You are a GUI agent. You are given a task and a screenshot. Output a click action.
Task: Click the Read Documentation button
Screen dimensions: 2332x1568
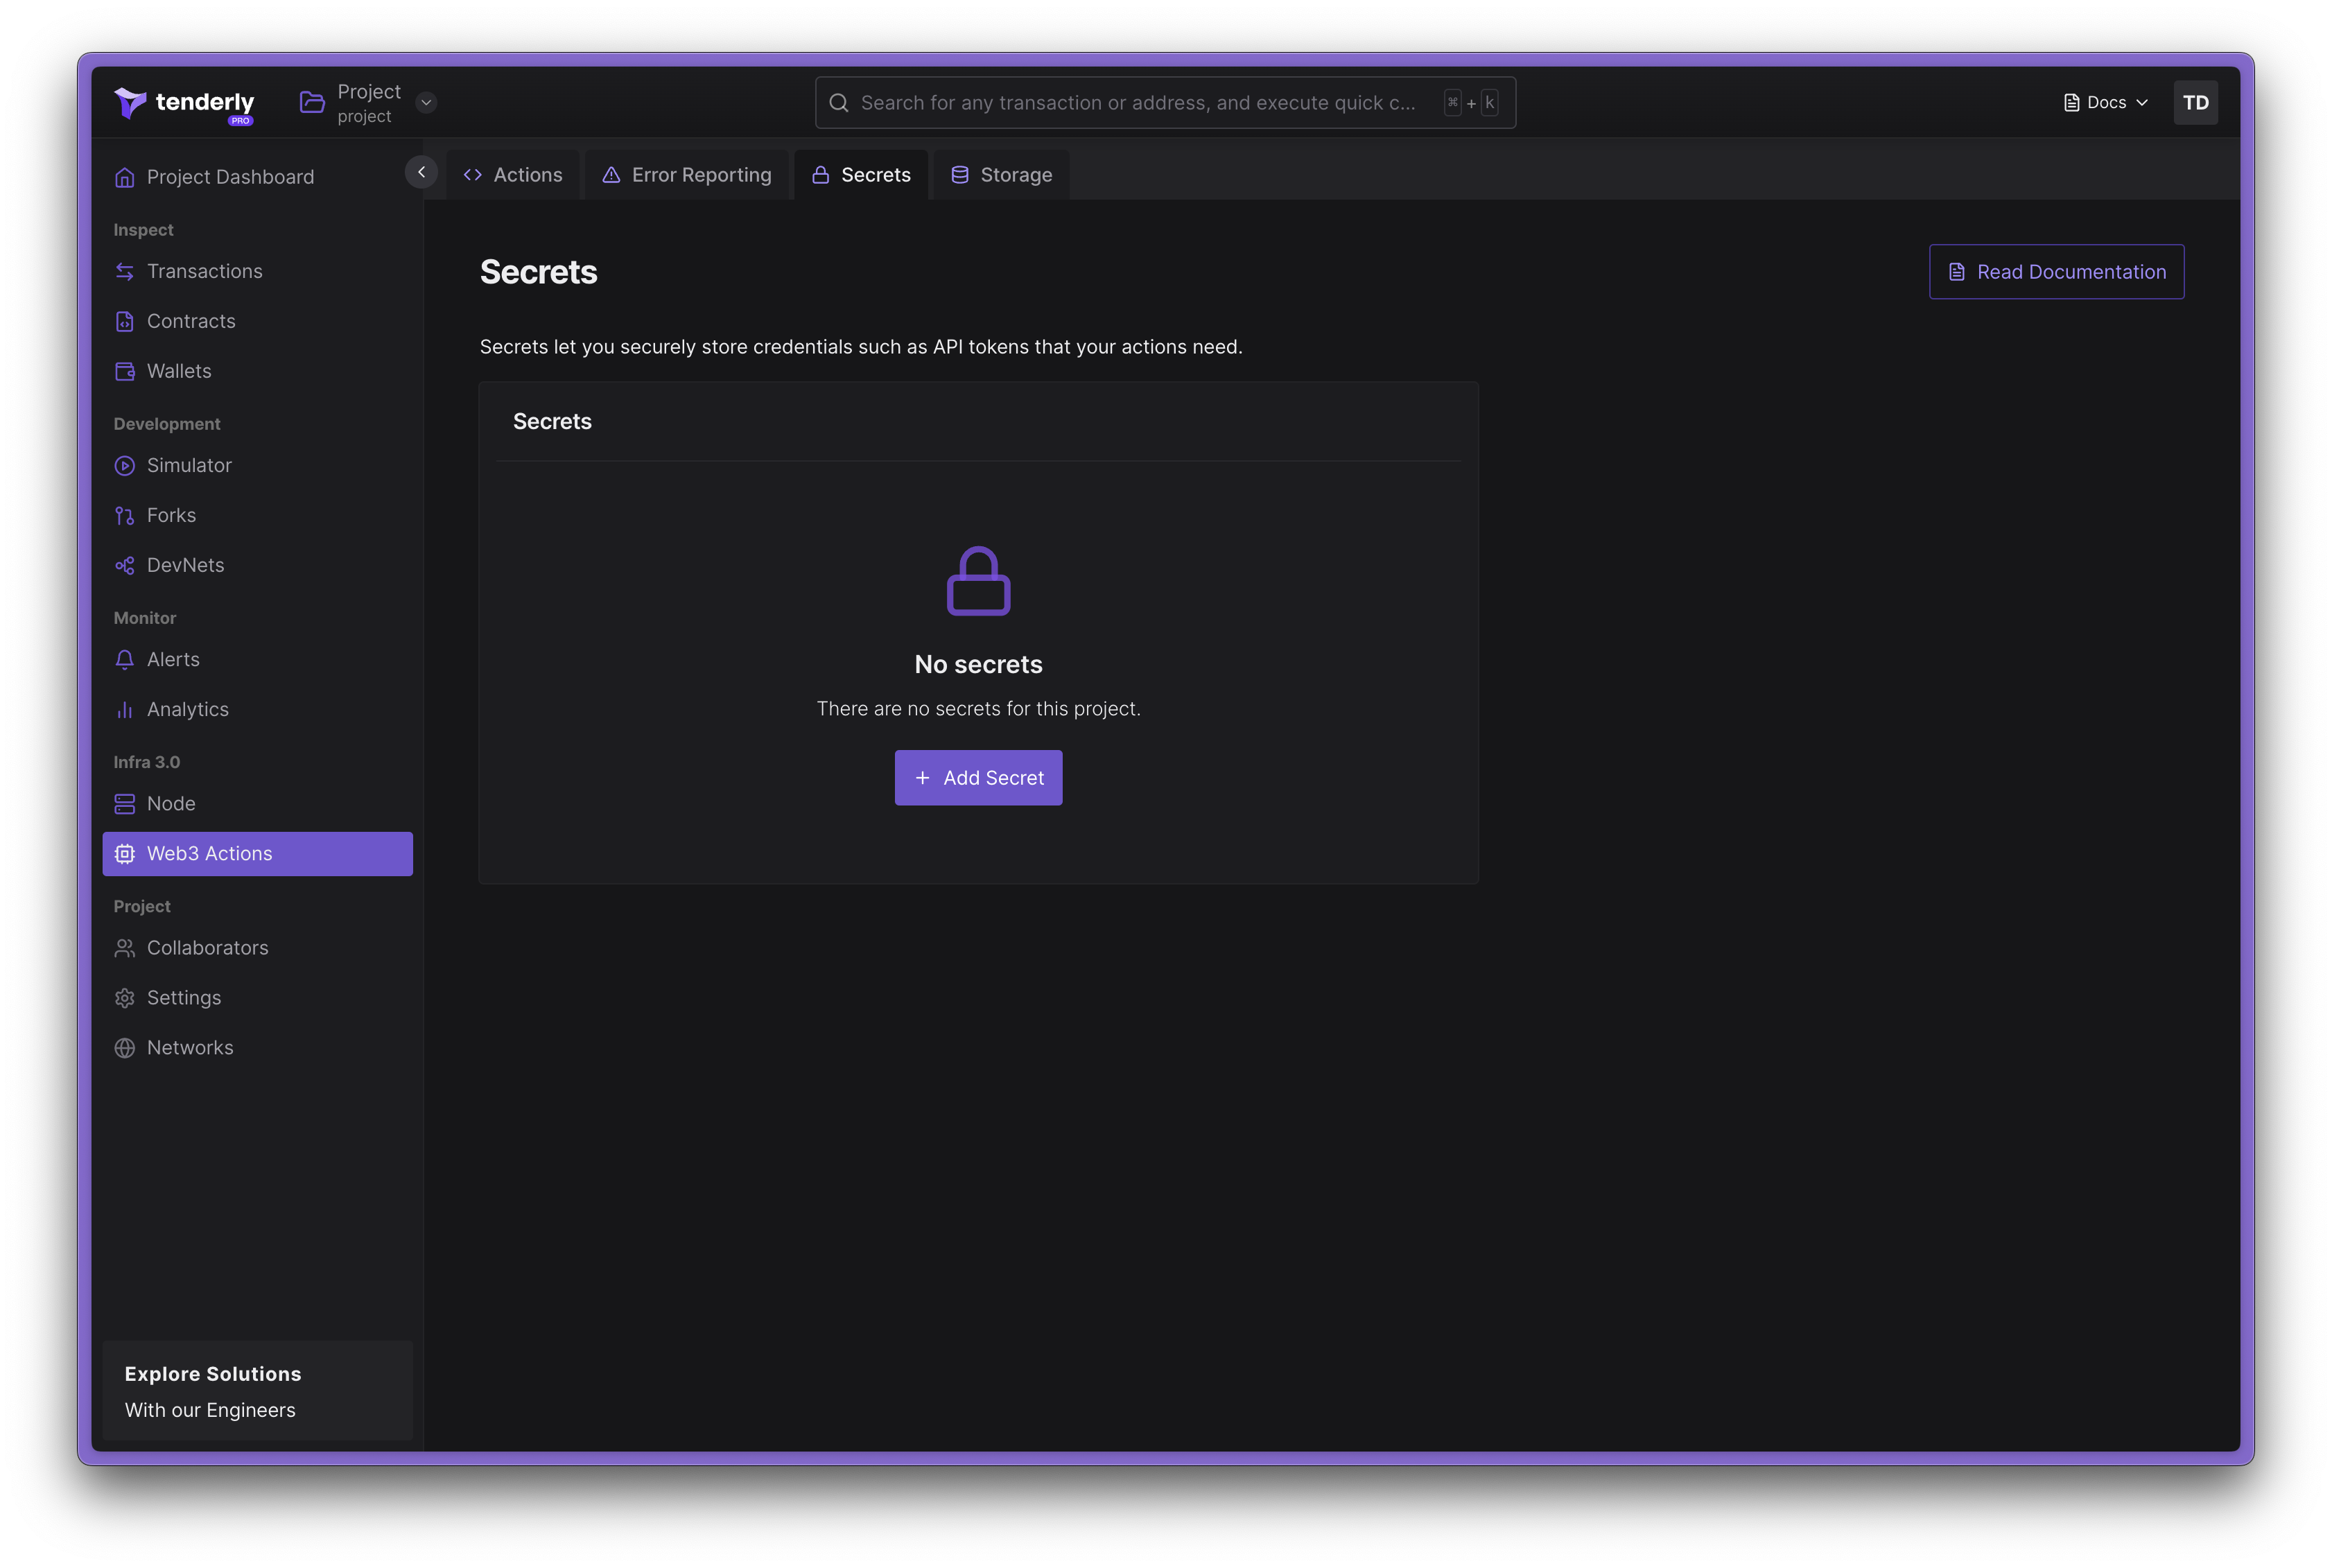click(2056, 271)
